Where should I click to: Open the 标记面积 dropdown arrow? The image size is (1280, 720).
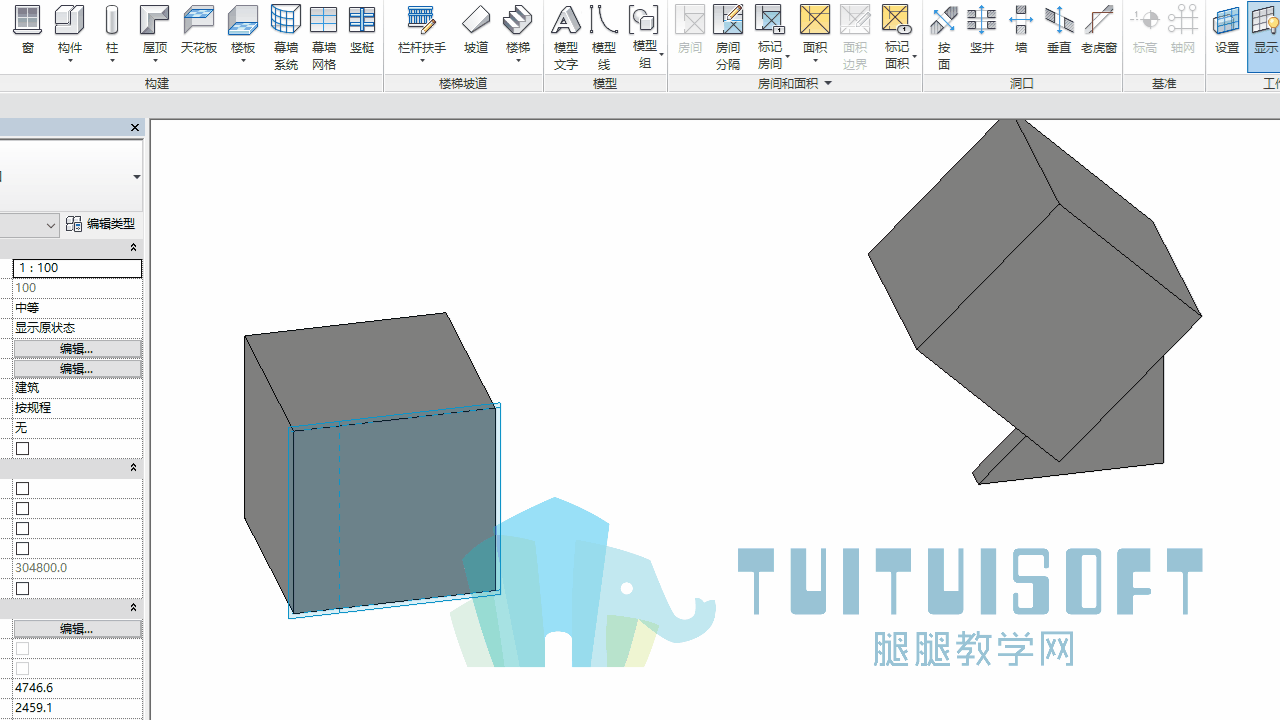(914, 57)
